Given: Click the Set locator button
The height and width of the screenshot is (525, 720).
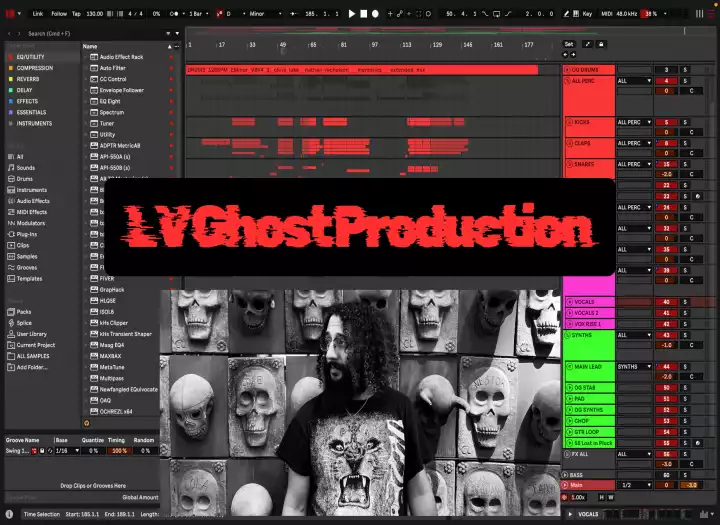Looking at the screenshot, I should pyautogui.click(x=569, y=44).
